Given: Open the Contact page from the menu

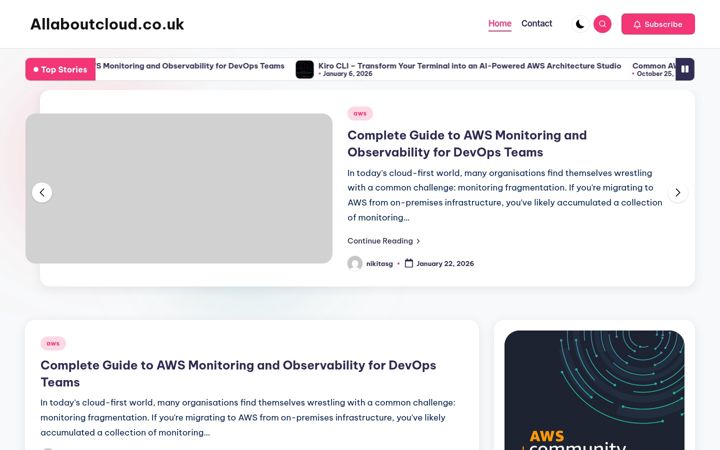Looking at the screenshot, I should tap(536, 23).
